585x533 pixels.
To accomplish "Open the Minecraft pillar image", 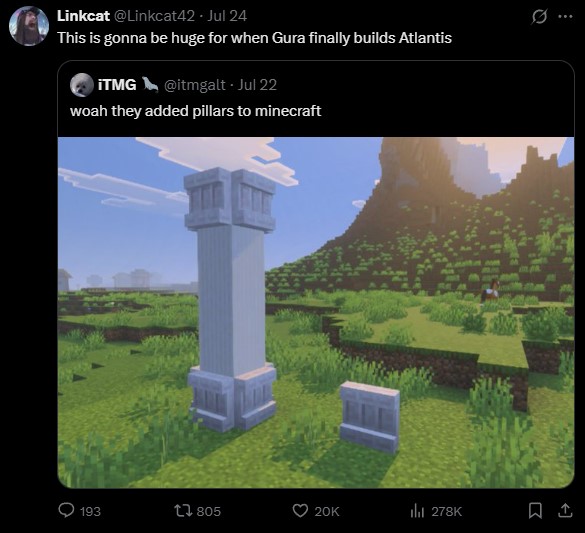I will pos(316,313).
